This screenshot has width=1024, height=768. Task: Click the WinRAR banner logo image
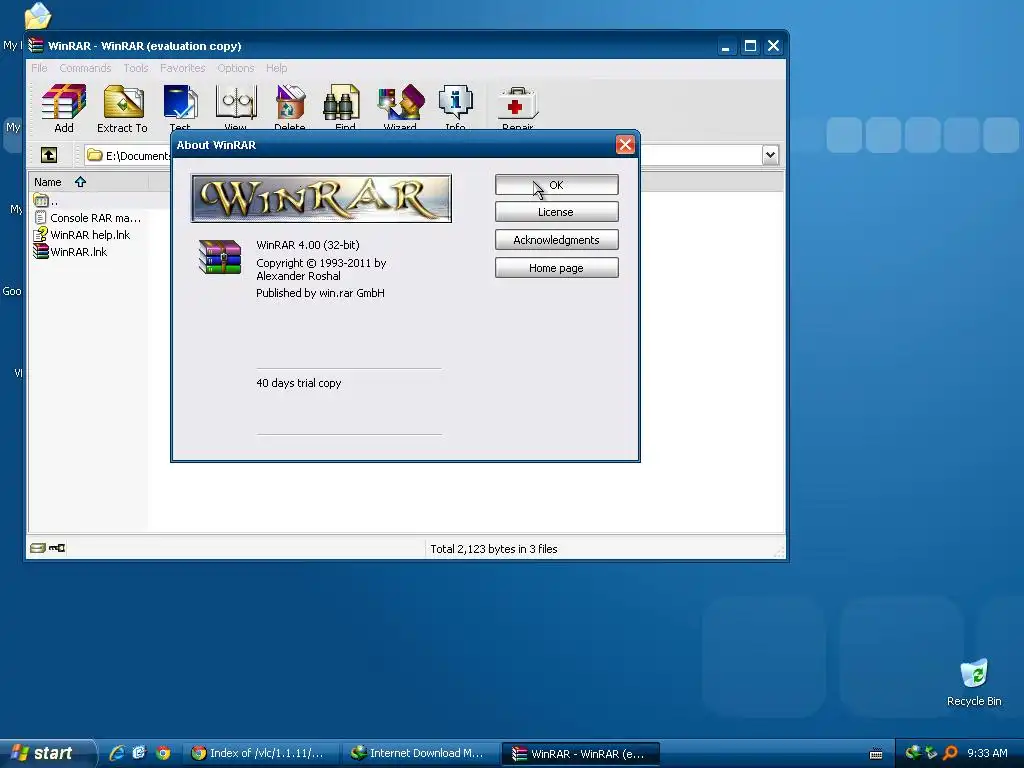321,199
